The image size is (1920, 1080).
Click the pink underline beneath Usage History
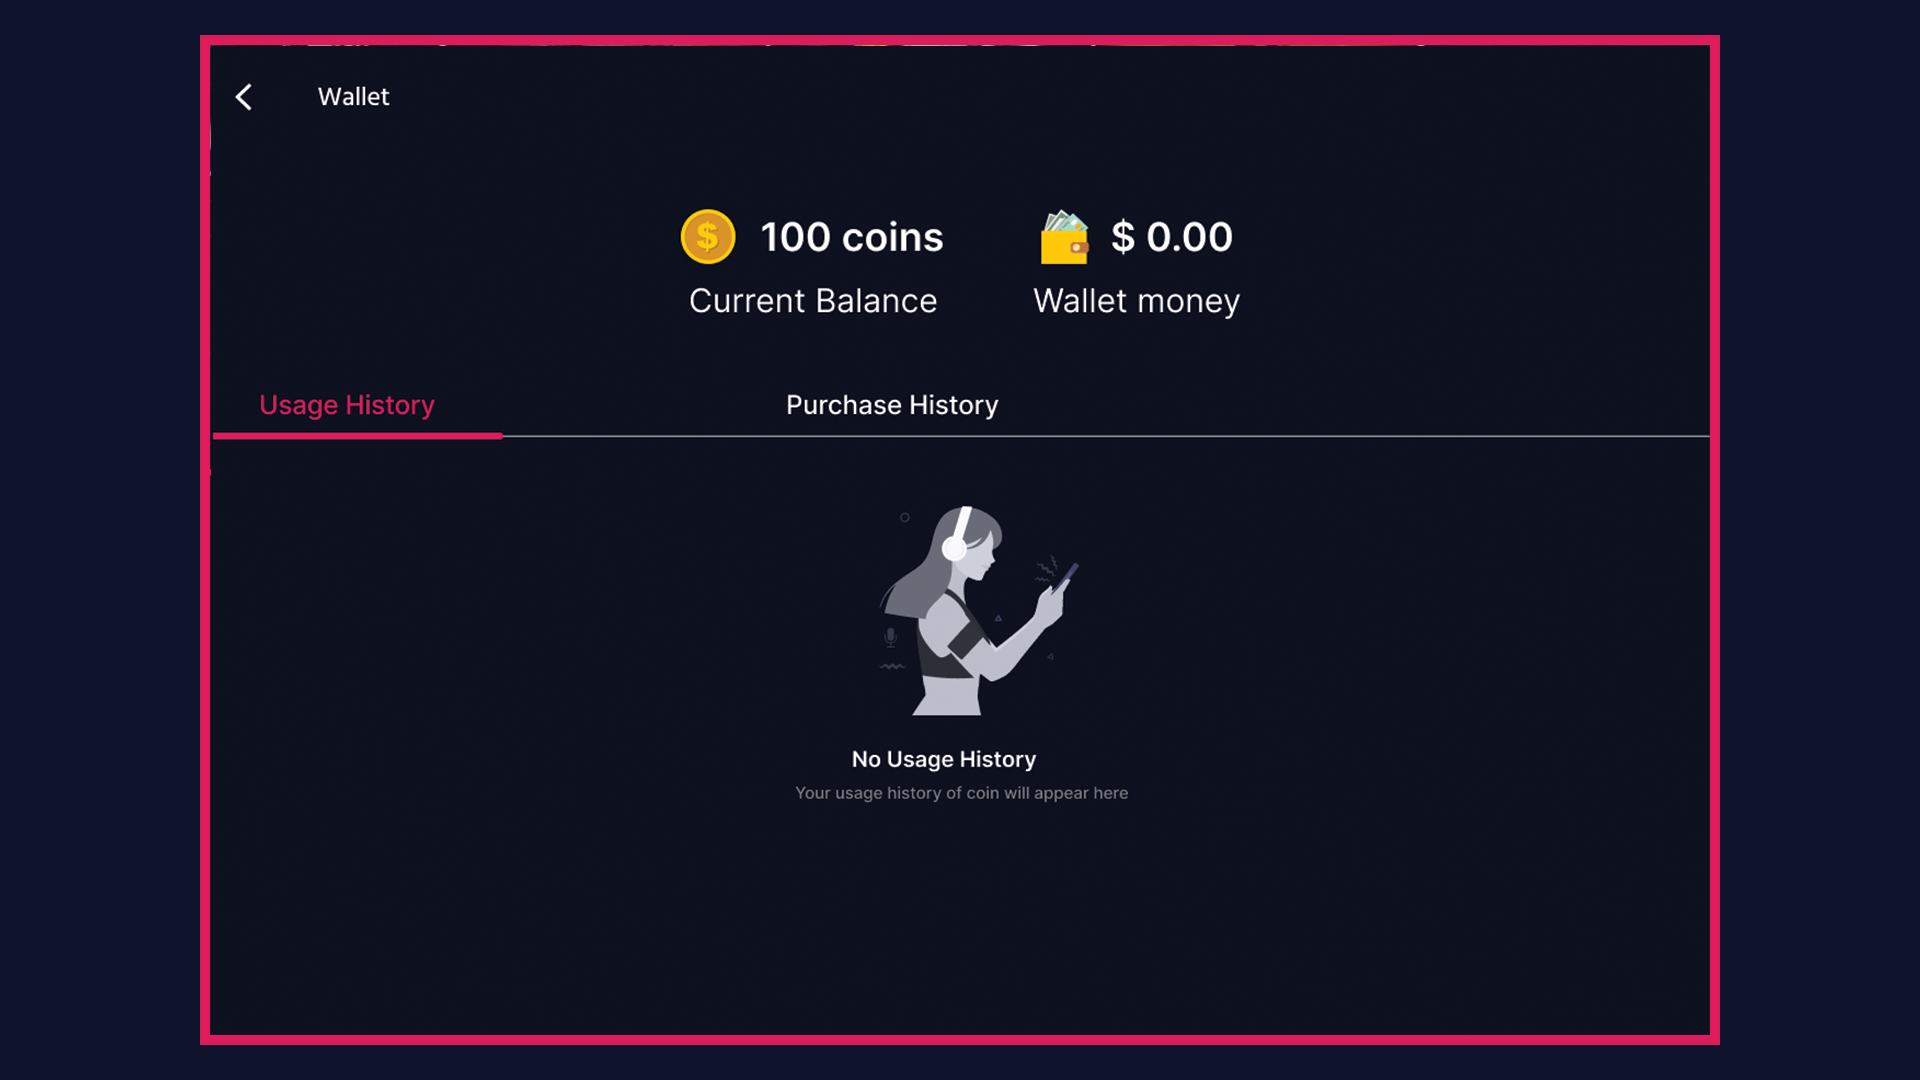(x=357, y=436)
